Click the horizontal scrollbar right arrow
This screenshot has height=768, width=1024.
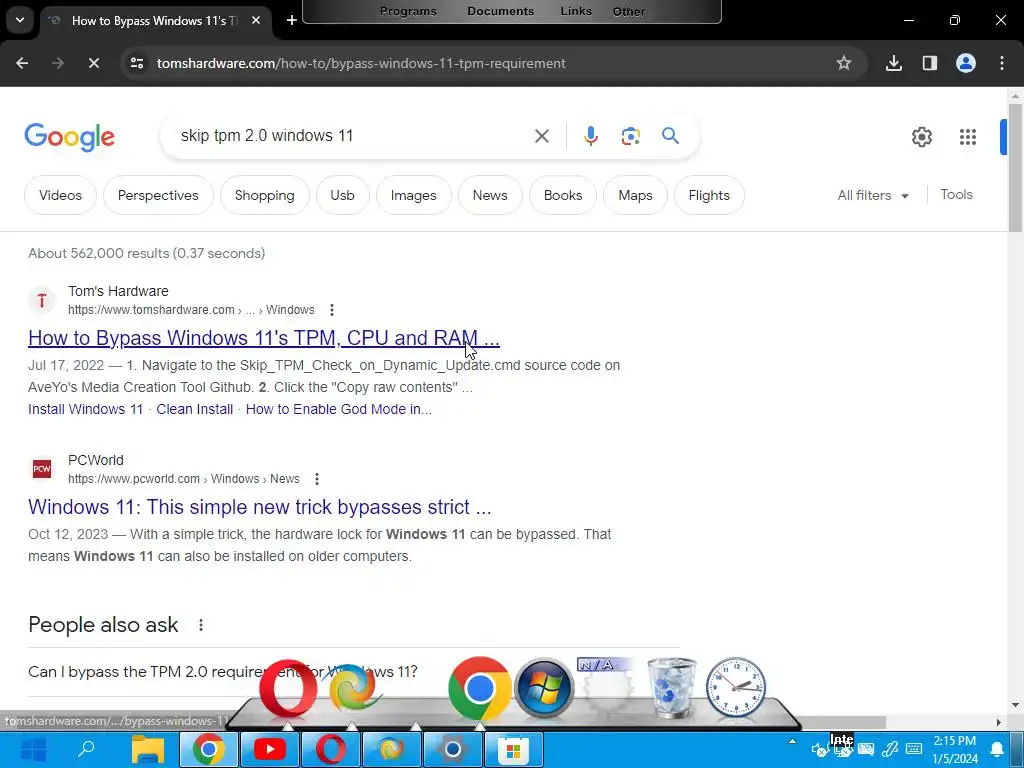tap(999, 722)
